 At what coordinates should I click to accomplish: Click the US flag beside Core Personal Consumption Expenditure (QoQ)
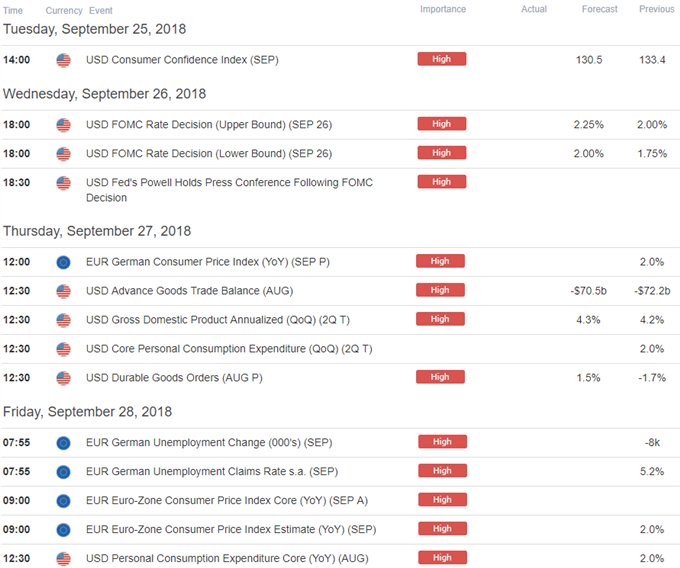click(63, 349)
